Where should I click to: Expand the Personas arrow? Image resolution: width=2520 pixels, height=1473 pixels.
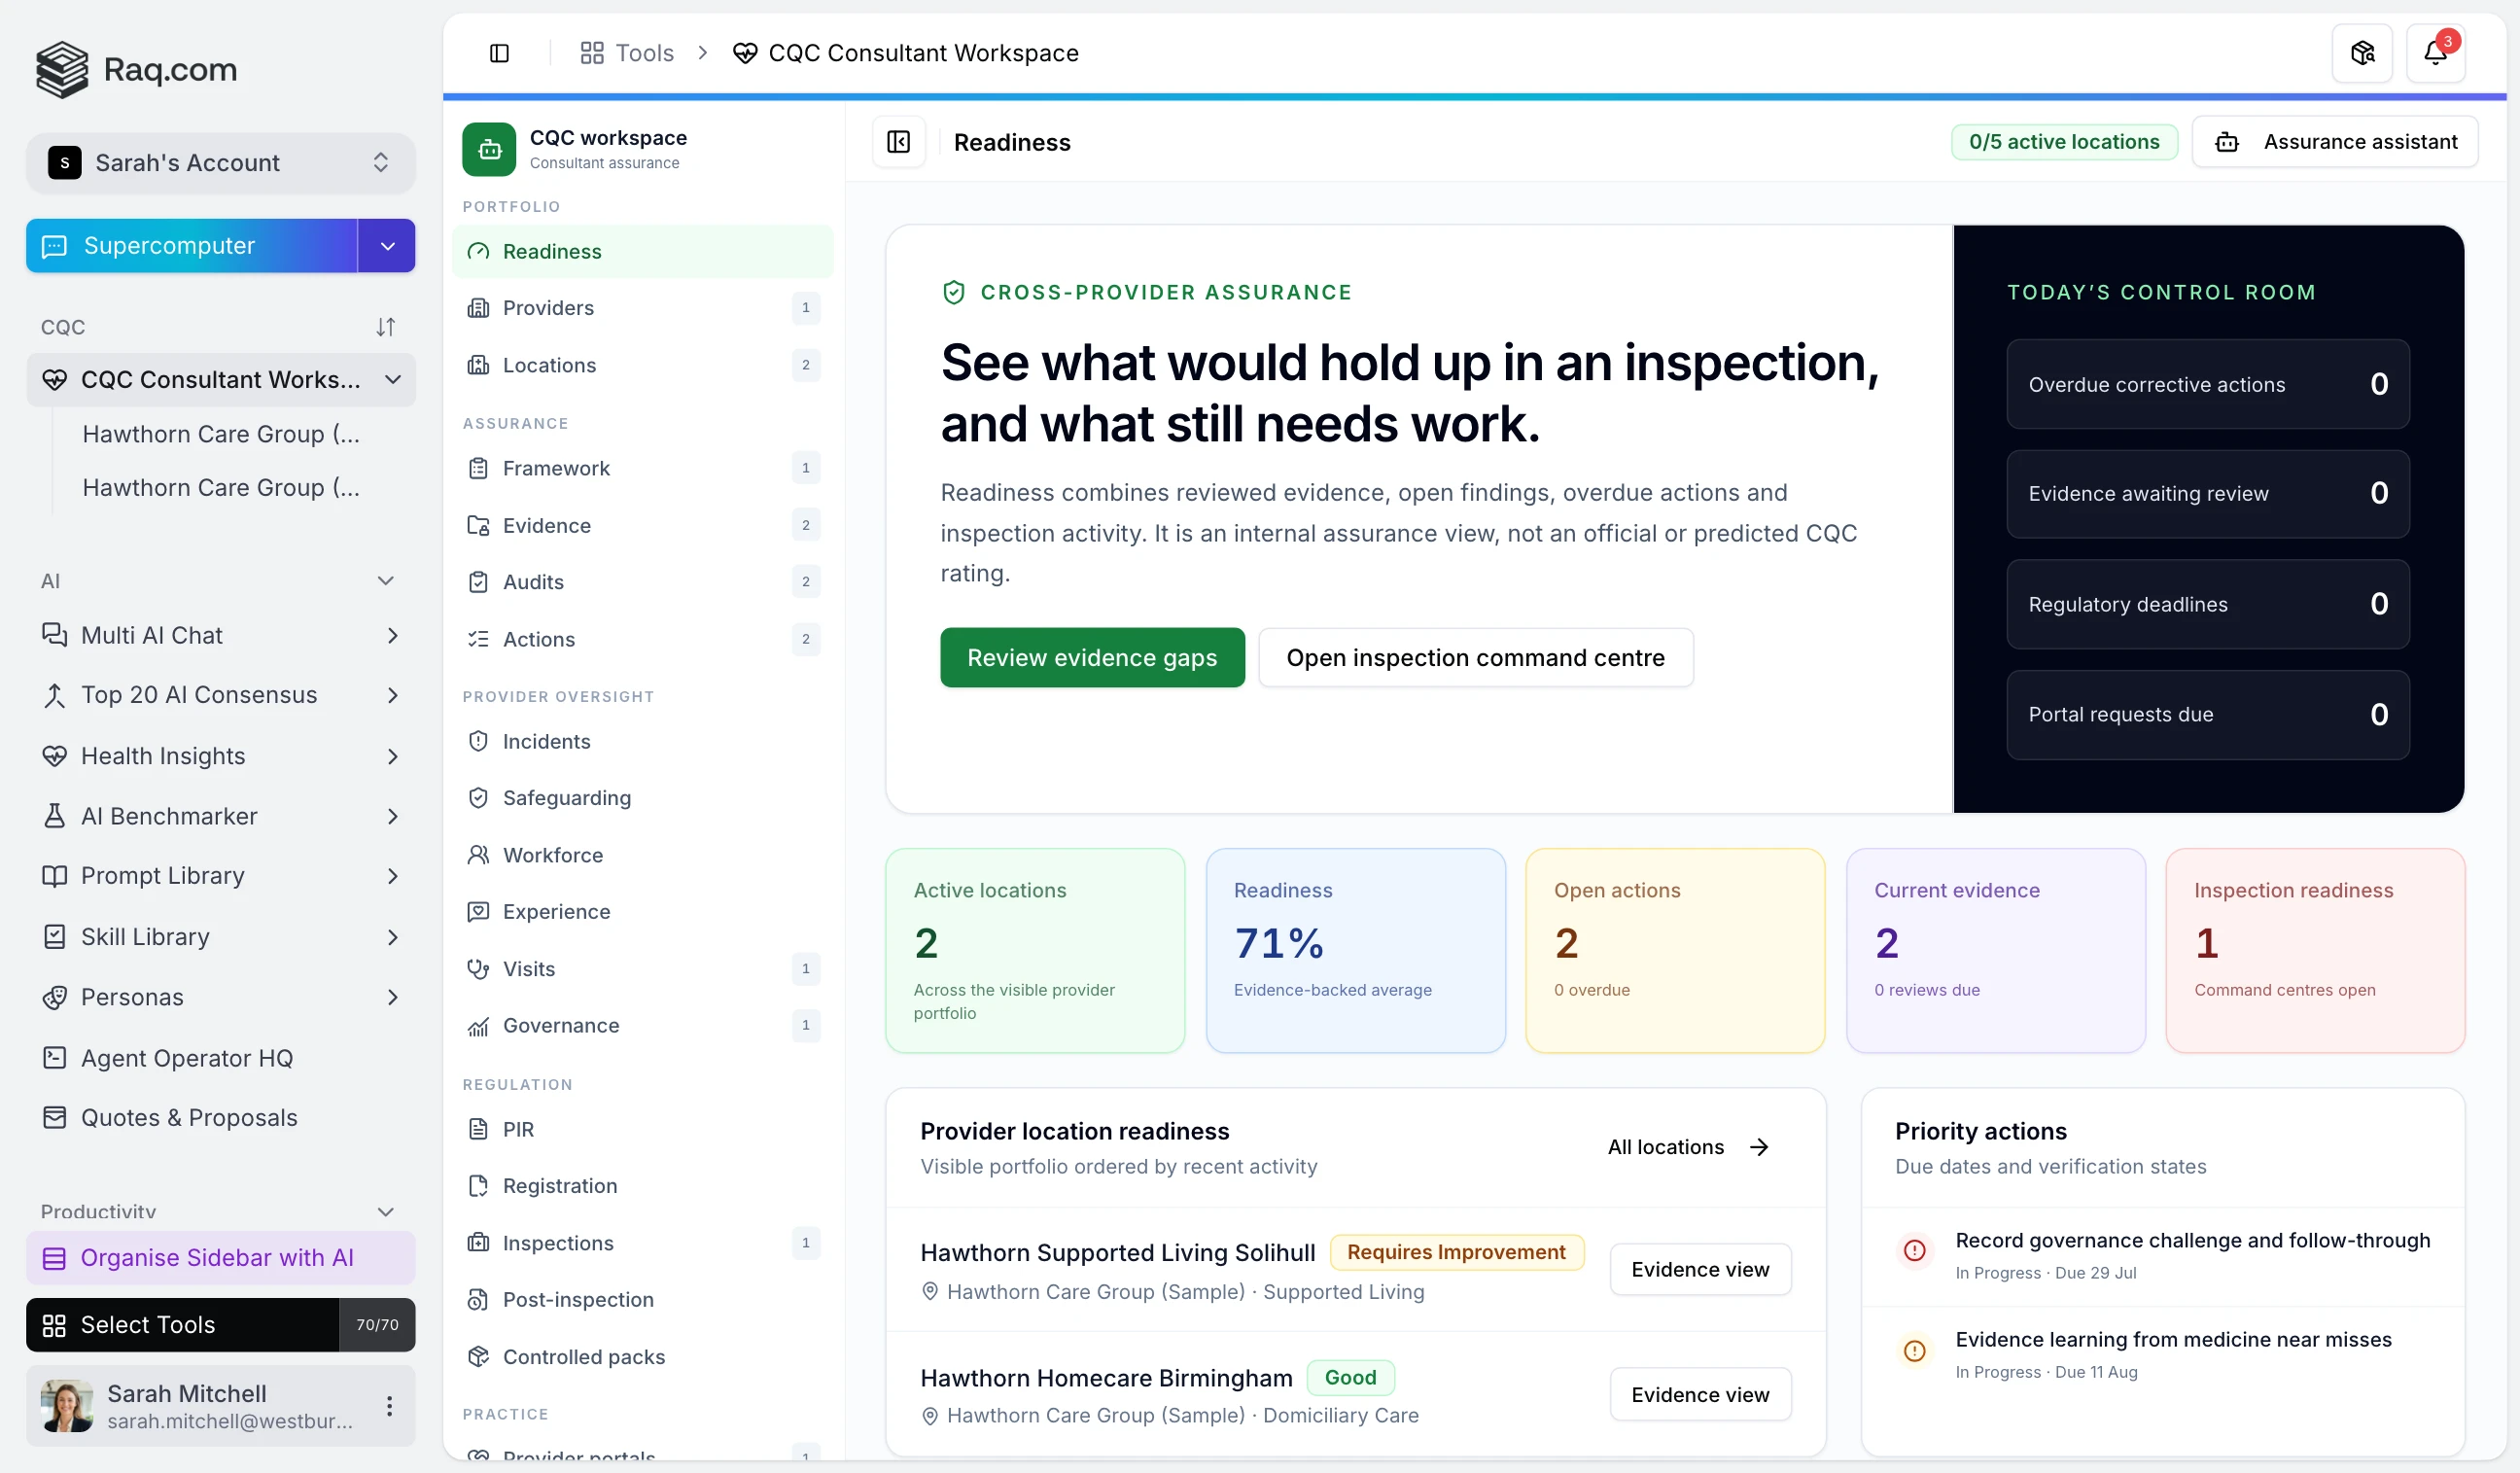392,997
